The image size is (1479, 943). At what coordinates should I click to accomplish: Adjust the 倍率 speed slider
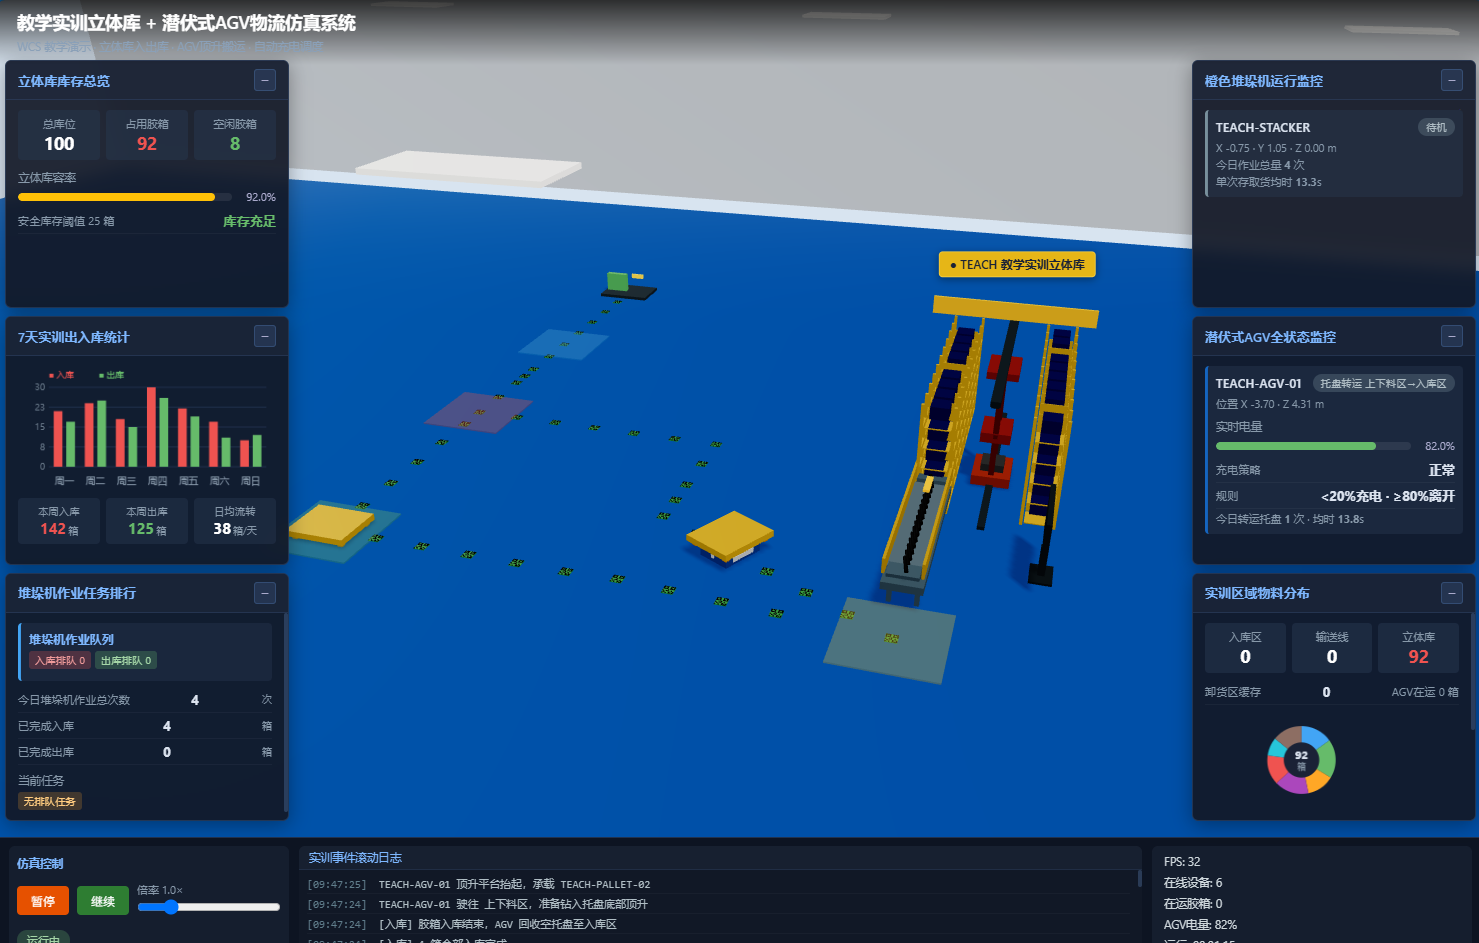coord(209,907)
